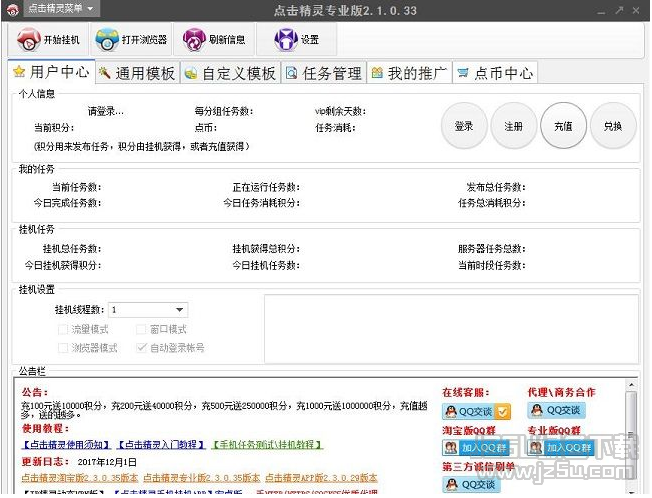The width and height of the screenshot is (652, 498).
Task: Open the 我的推广 tab
Action: 410,73
